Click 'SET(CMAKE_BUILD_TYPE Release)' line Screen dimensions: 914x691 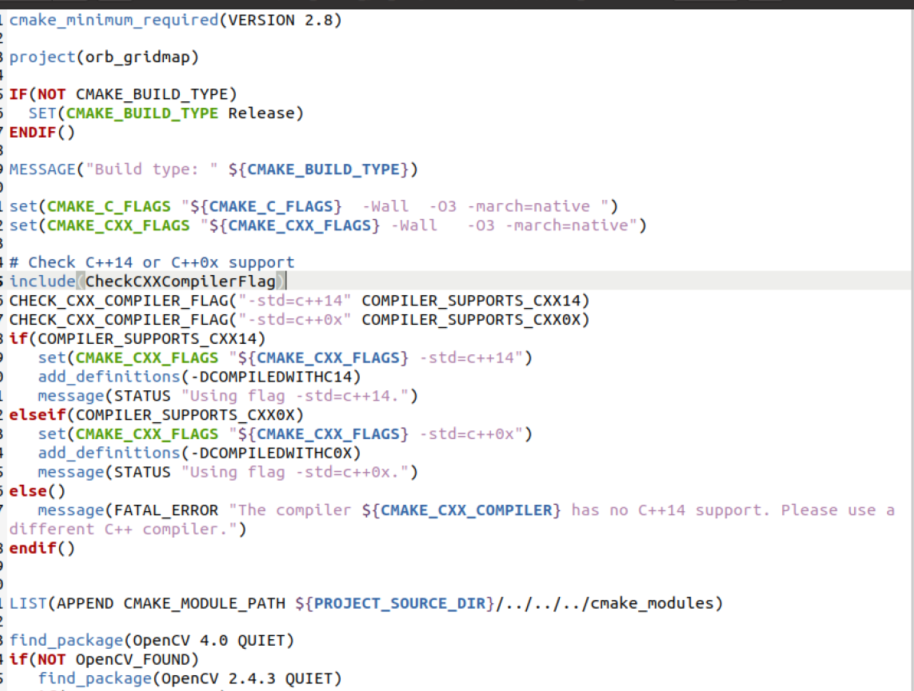(166, 113)
